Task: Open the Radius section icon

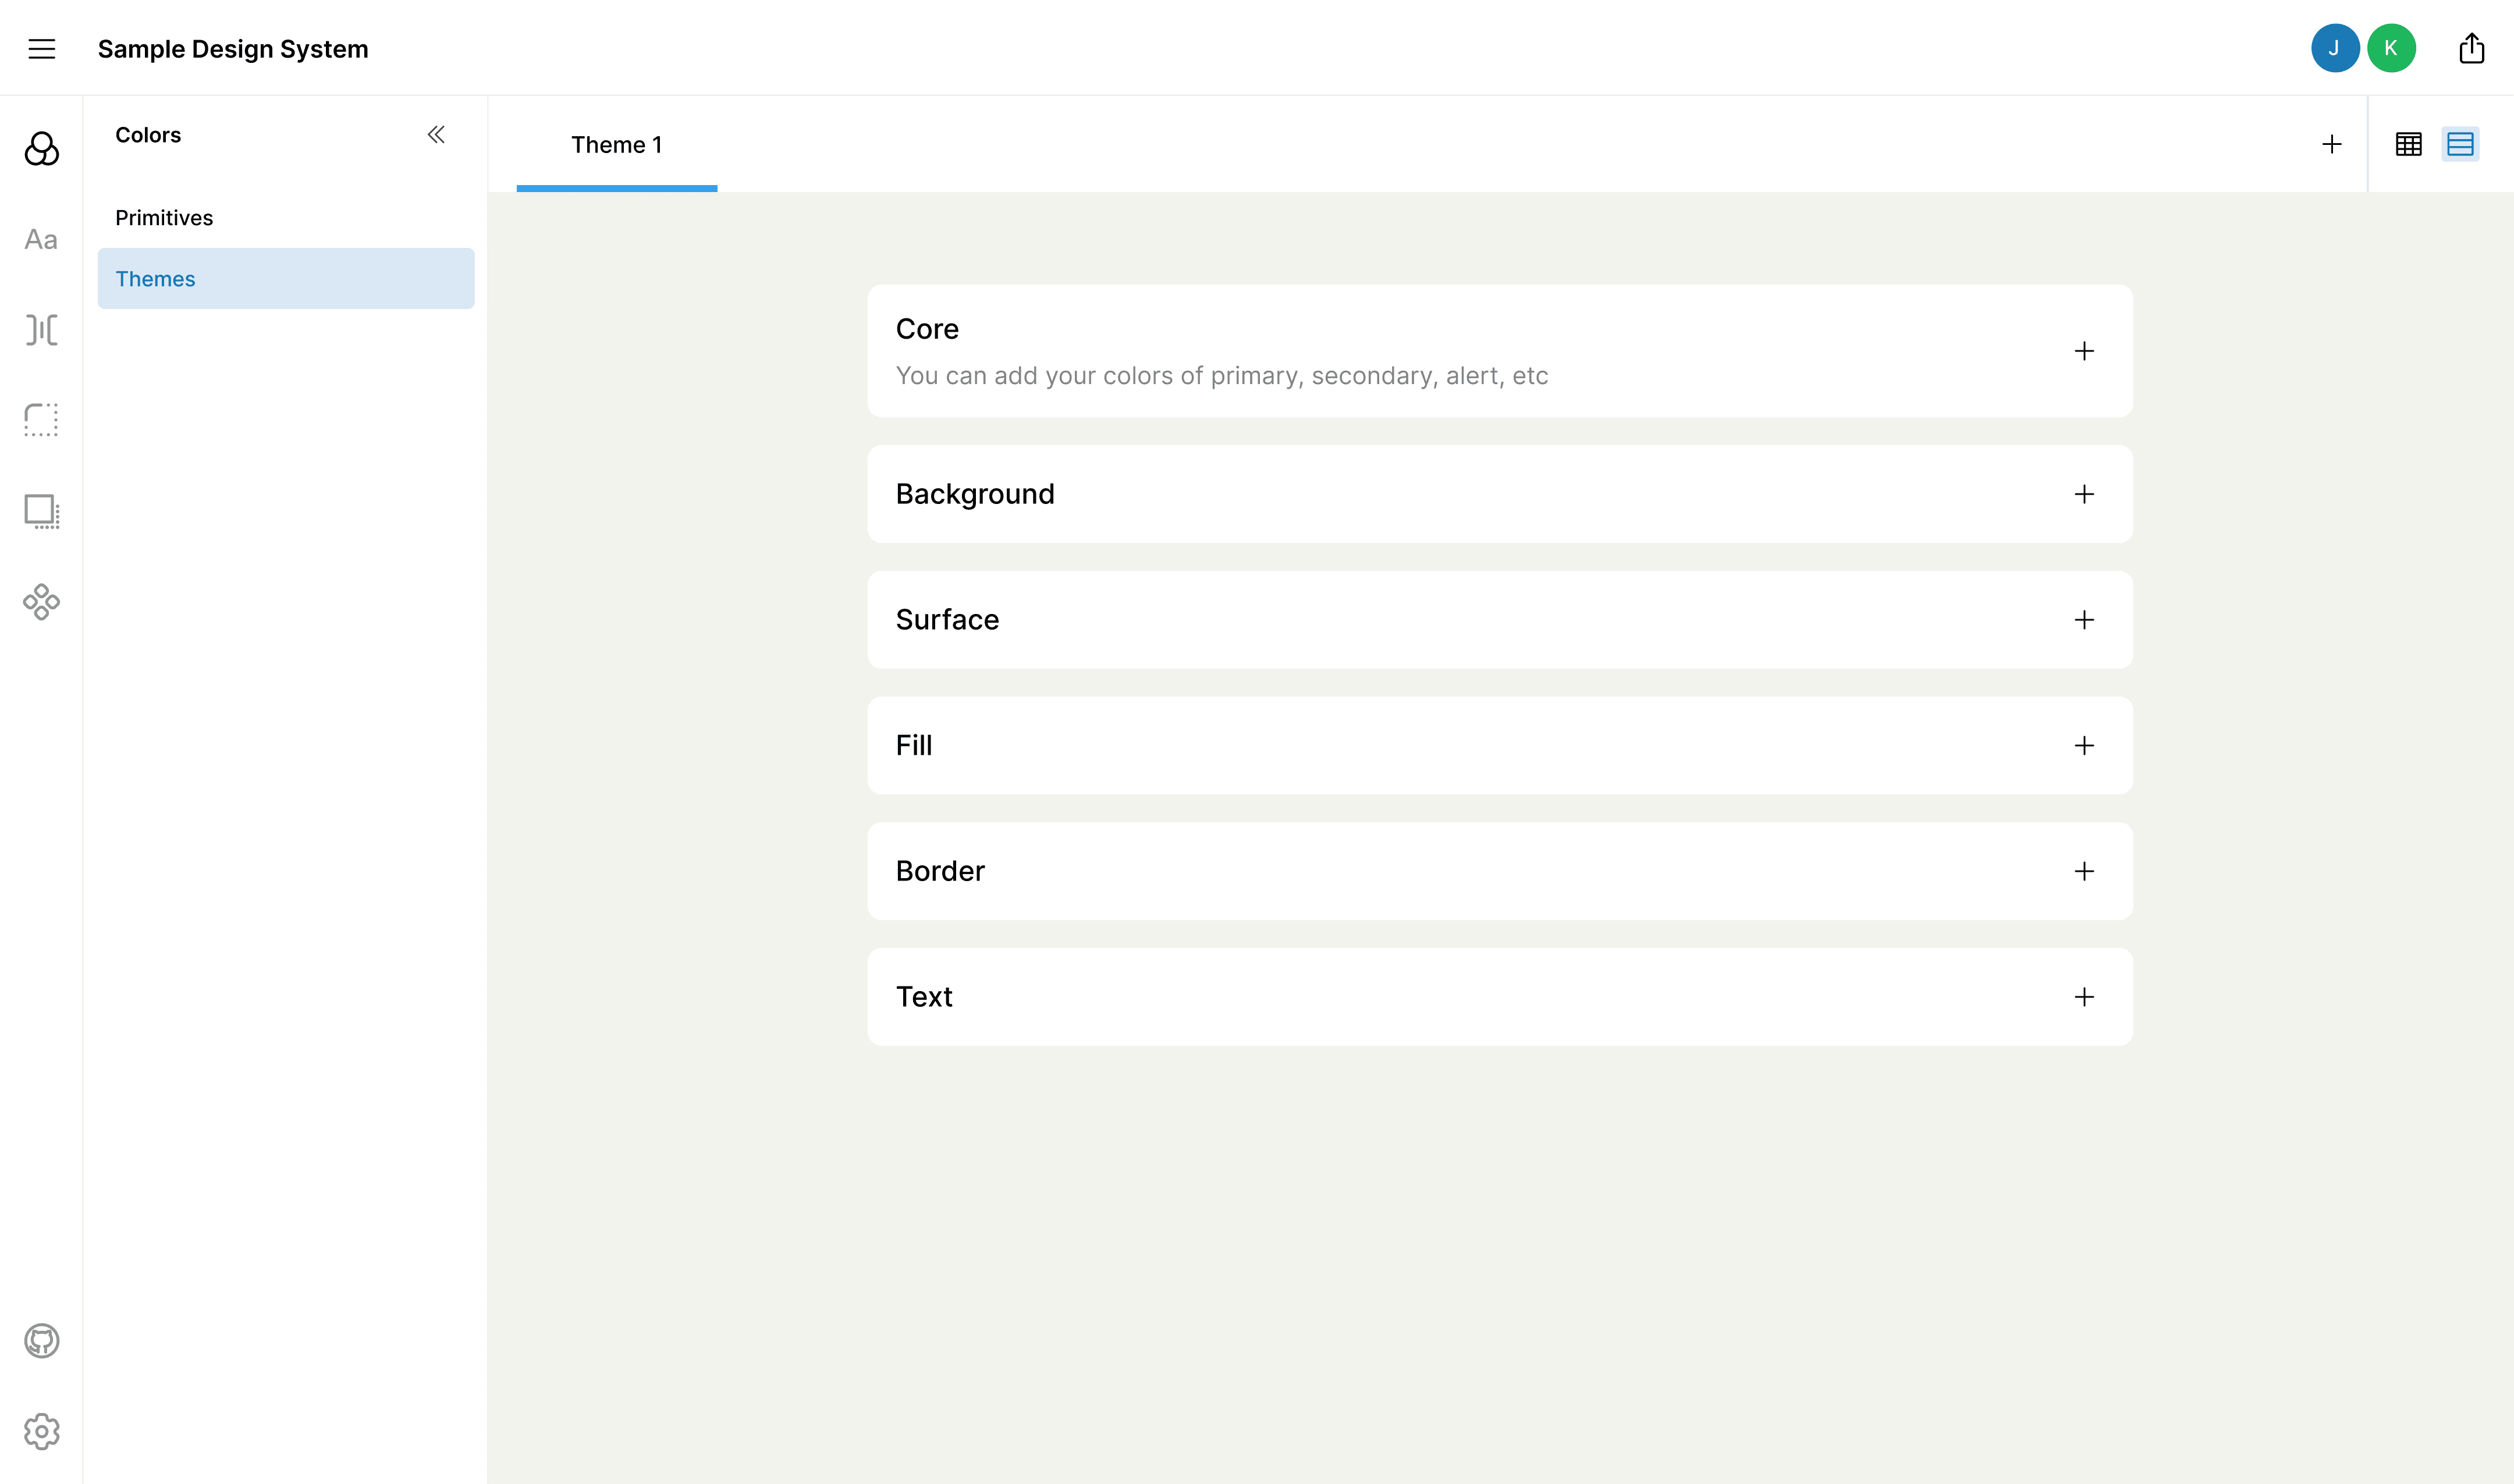Action: tap(41, 420)
